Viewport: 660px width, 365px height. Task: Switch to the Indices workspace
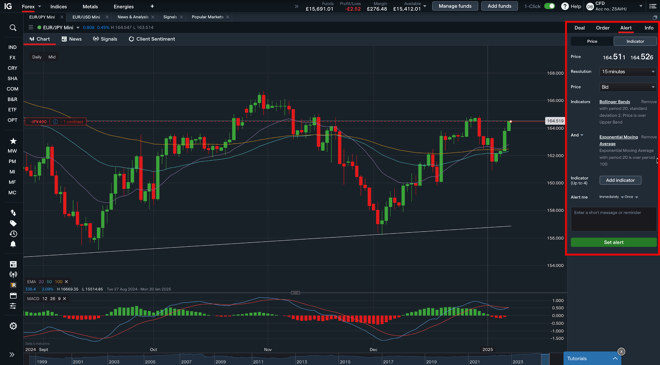coord(59,7)
